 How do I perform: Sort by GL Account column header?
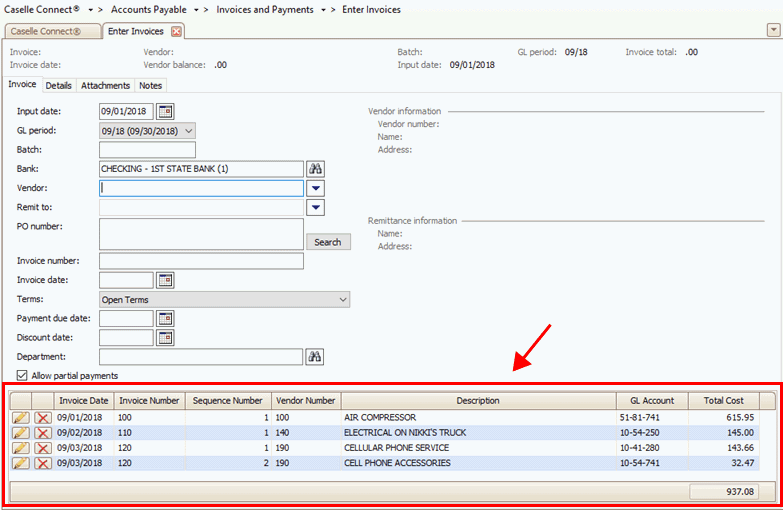coord(652,401)
